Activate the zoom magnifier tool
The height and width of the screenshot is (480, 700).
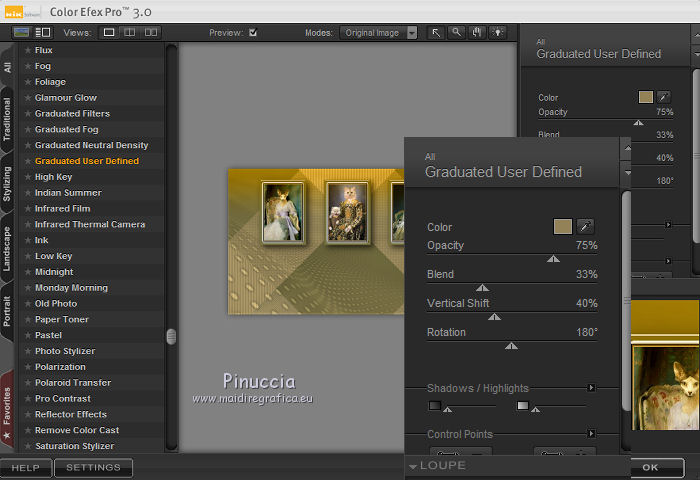tap(456, 33)
